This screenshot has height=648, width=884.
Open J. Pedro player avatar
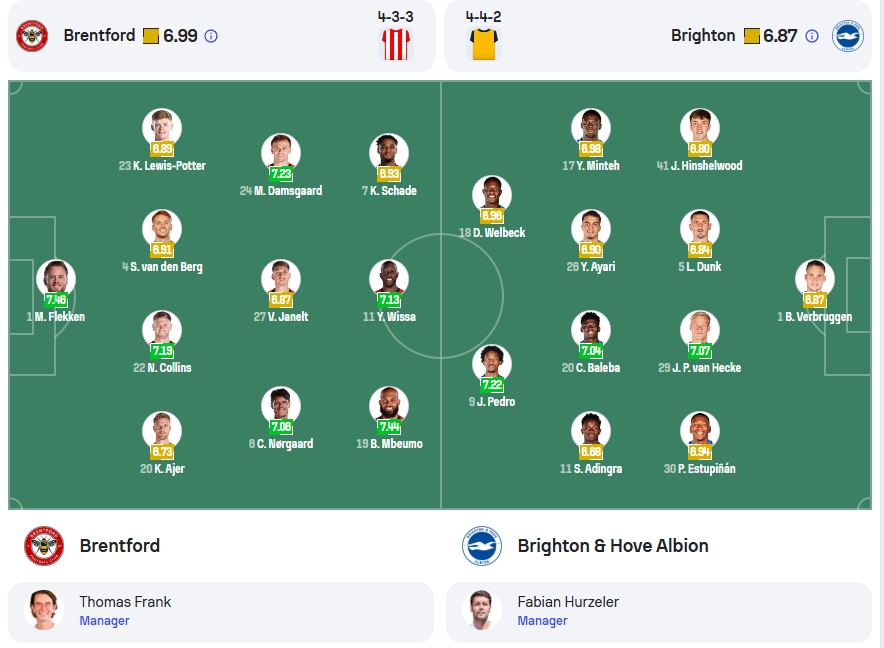(492, 364)
